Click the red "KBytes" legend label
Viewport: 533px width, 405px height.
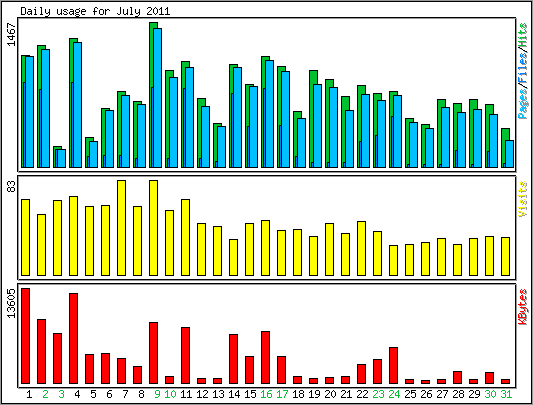click(x=523, y=307)
